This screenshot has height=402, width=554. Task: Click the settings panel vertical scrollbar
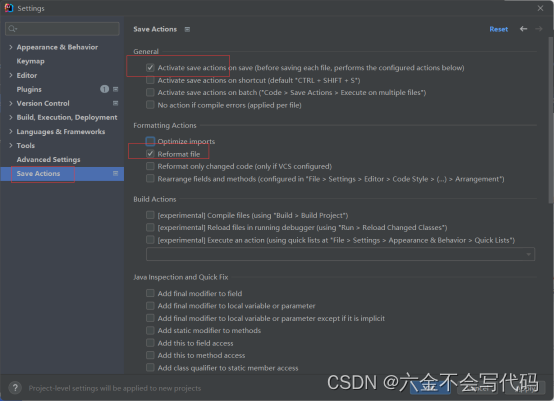pyautogui.click(x=550, y=120)
